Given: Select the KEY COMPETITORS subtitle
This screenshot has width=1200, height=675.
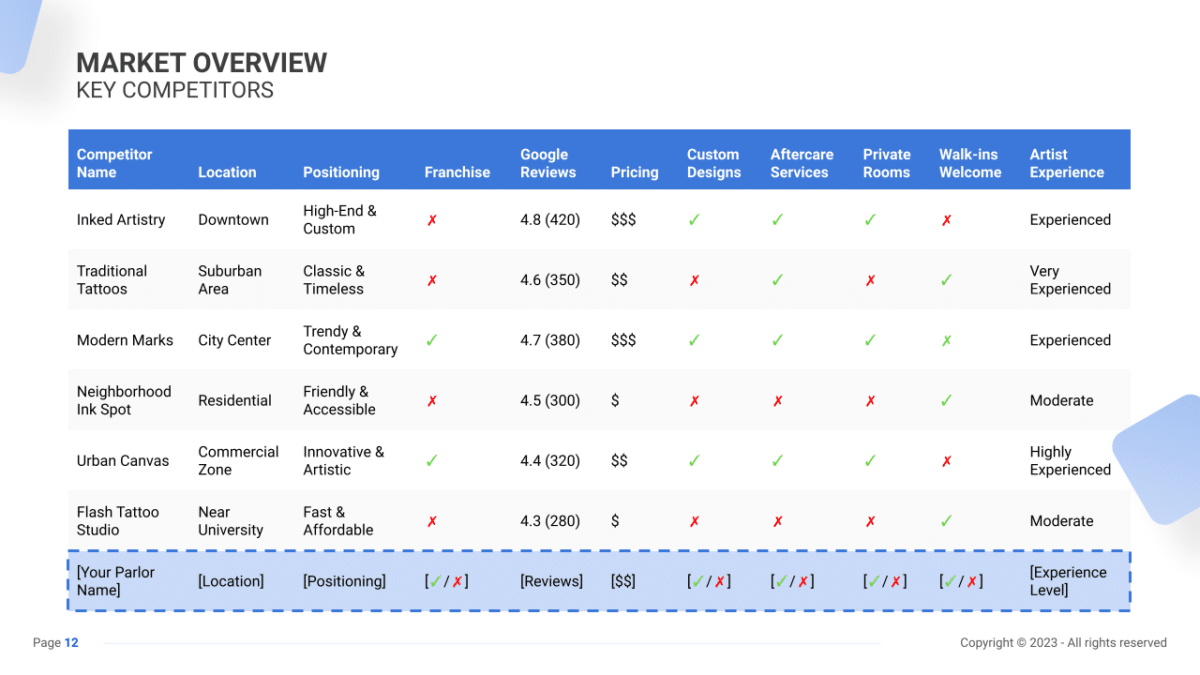Looking at the screenshot, I should (x=175, y=90).
